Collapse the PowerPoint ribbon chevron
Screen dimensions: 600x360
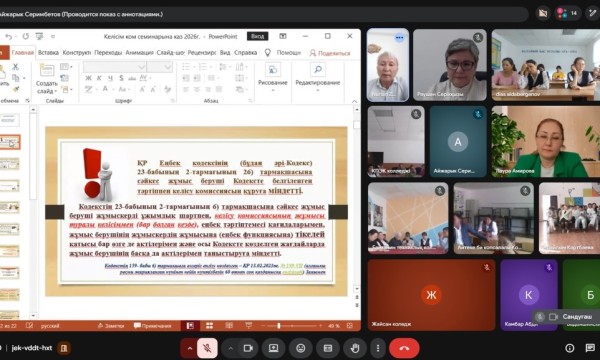[354, 101]
